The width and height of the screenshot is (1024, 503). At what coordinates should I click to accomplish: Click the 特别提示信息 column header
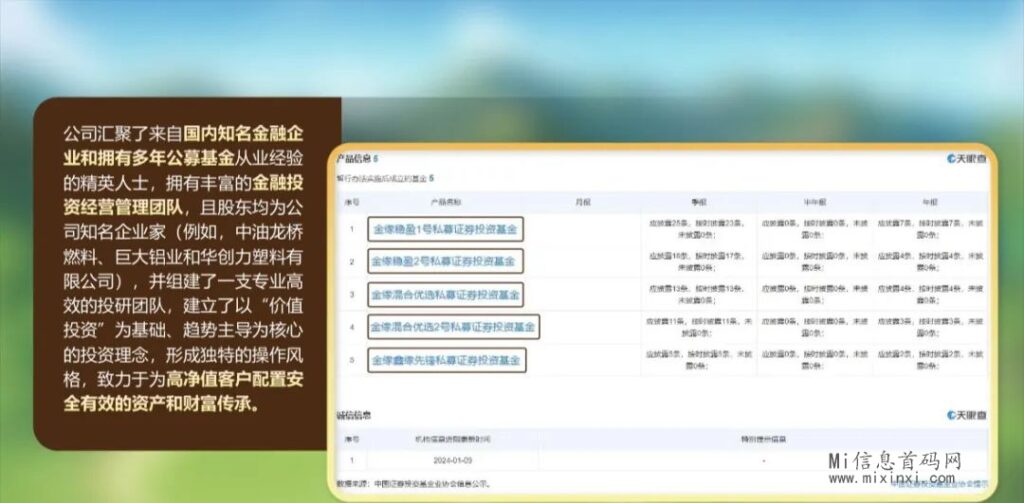pyautogui.click(x=765, y=438)
